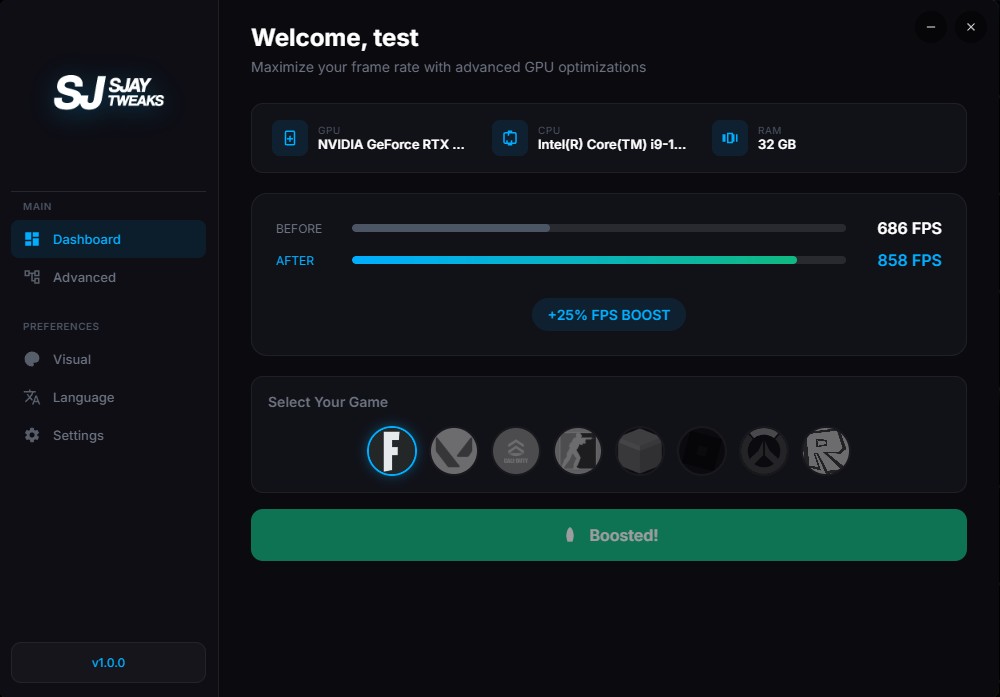The height and width of the screenshot is (697, 1000).
Task: Select the Counter-Strike game icon
Action: coord(578,451)
